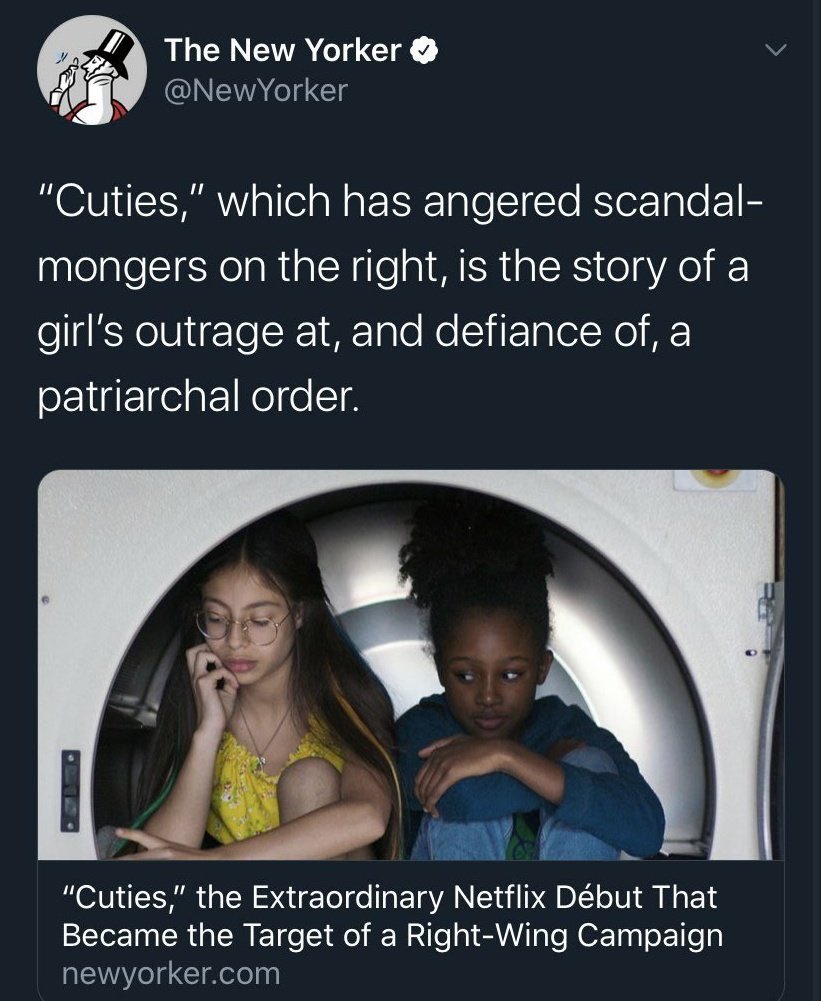
Task: Click the blue verified checkmark badge
Action: coord(423,50)
